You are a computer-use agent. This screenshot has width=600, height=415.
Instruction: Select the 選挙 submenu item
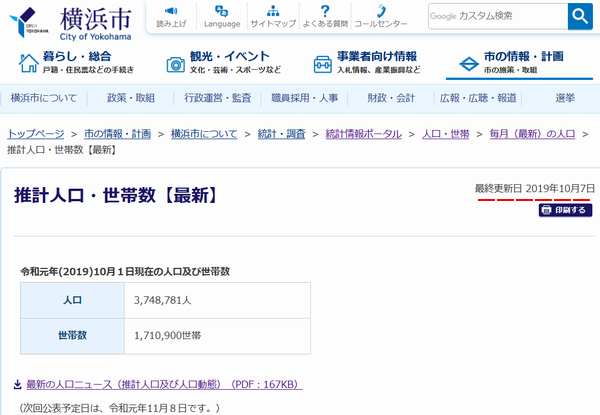[565, 98]
